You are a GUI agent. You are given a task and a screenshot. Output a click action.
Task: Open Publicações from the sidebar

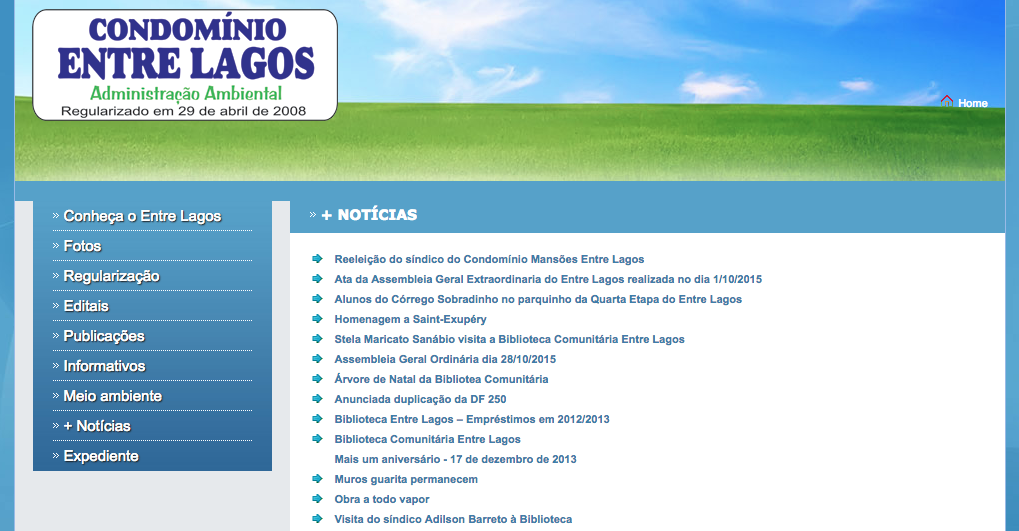tap(104, 336)
